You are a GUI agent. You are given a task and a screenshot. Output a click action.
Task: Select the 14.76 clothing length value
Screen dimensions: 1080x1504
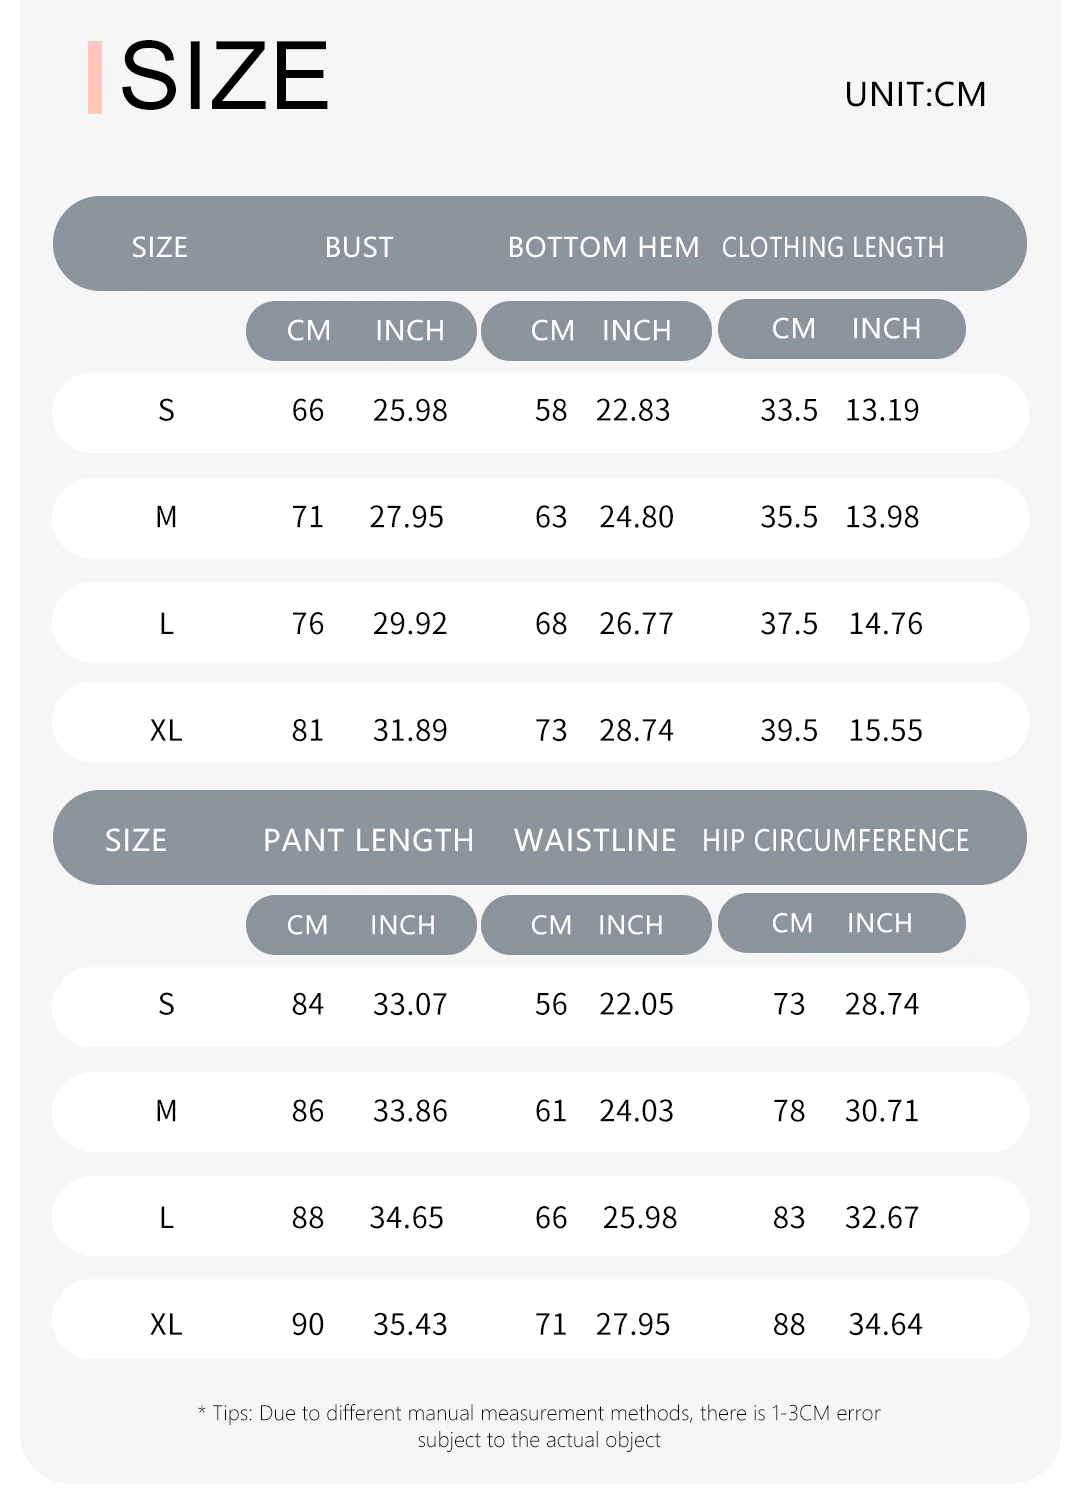885,624
